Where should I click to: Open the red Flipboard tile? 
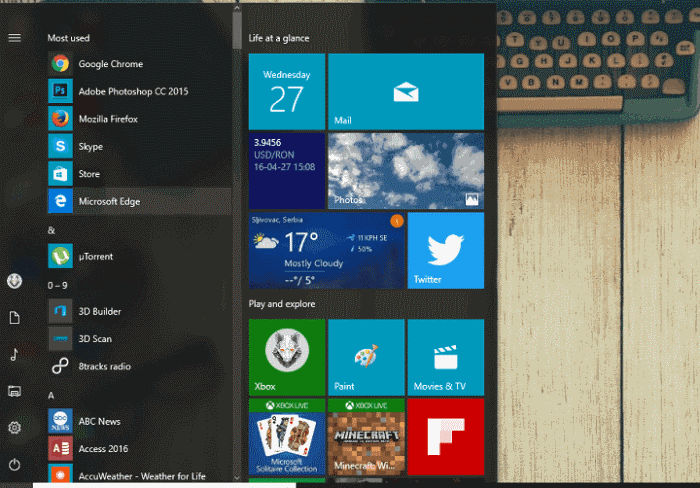pos(446,437)
